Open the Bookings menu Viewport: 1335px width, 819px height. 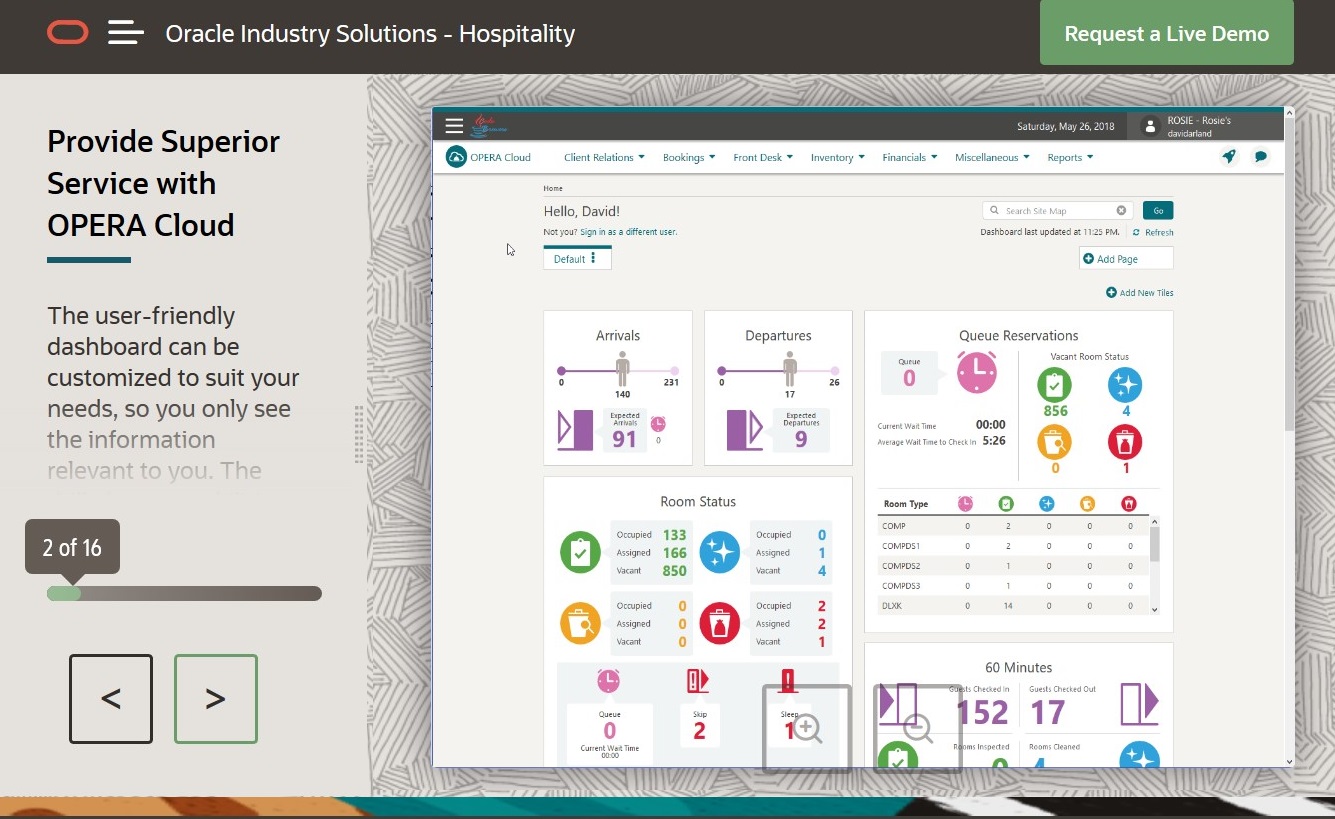(x=689, y=157)
